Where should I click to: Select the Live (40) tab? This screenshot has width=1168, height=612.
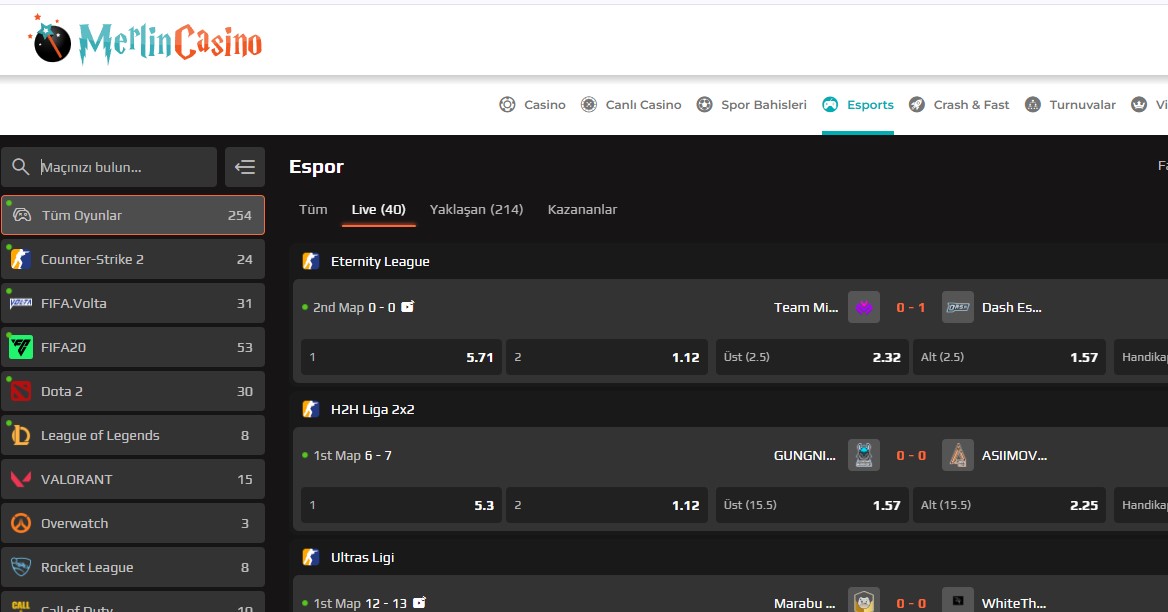coord(378,209)
